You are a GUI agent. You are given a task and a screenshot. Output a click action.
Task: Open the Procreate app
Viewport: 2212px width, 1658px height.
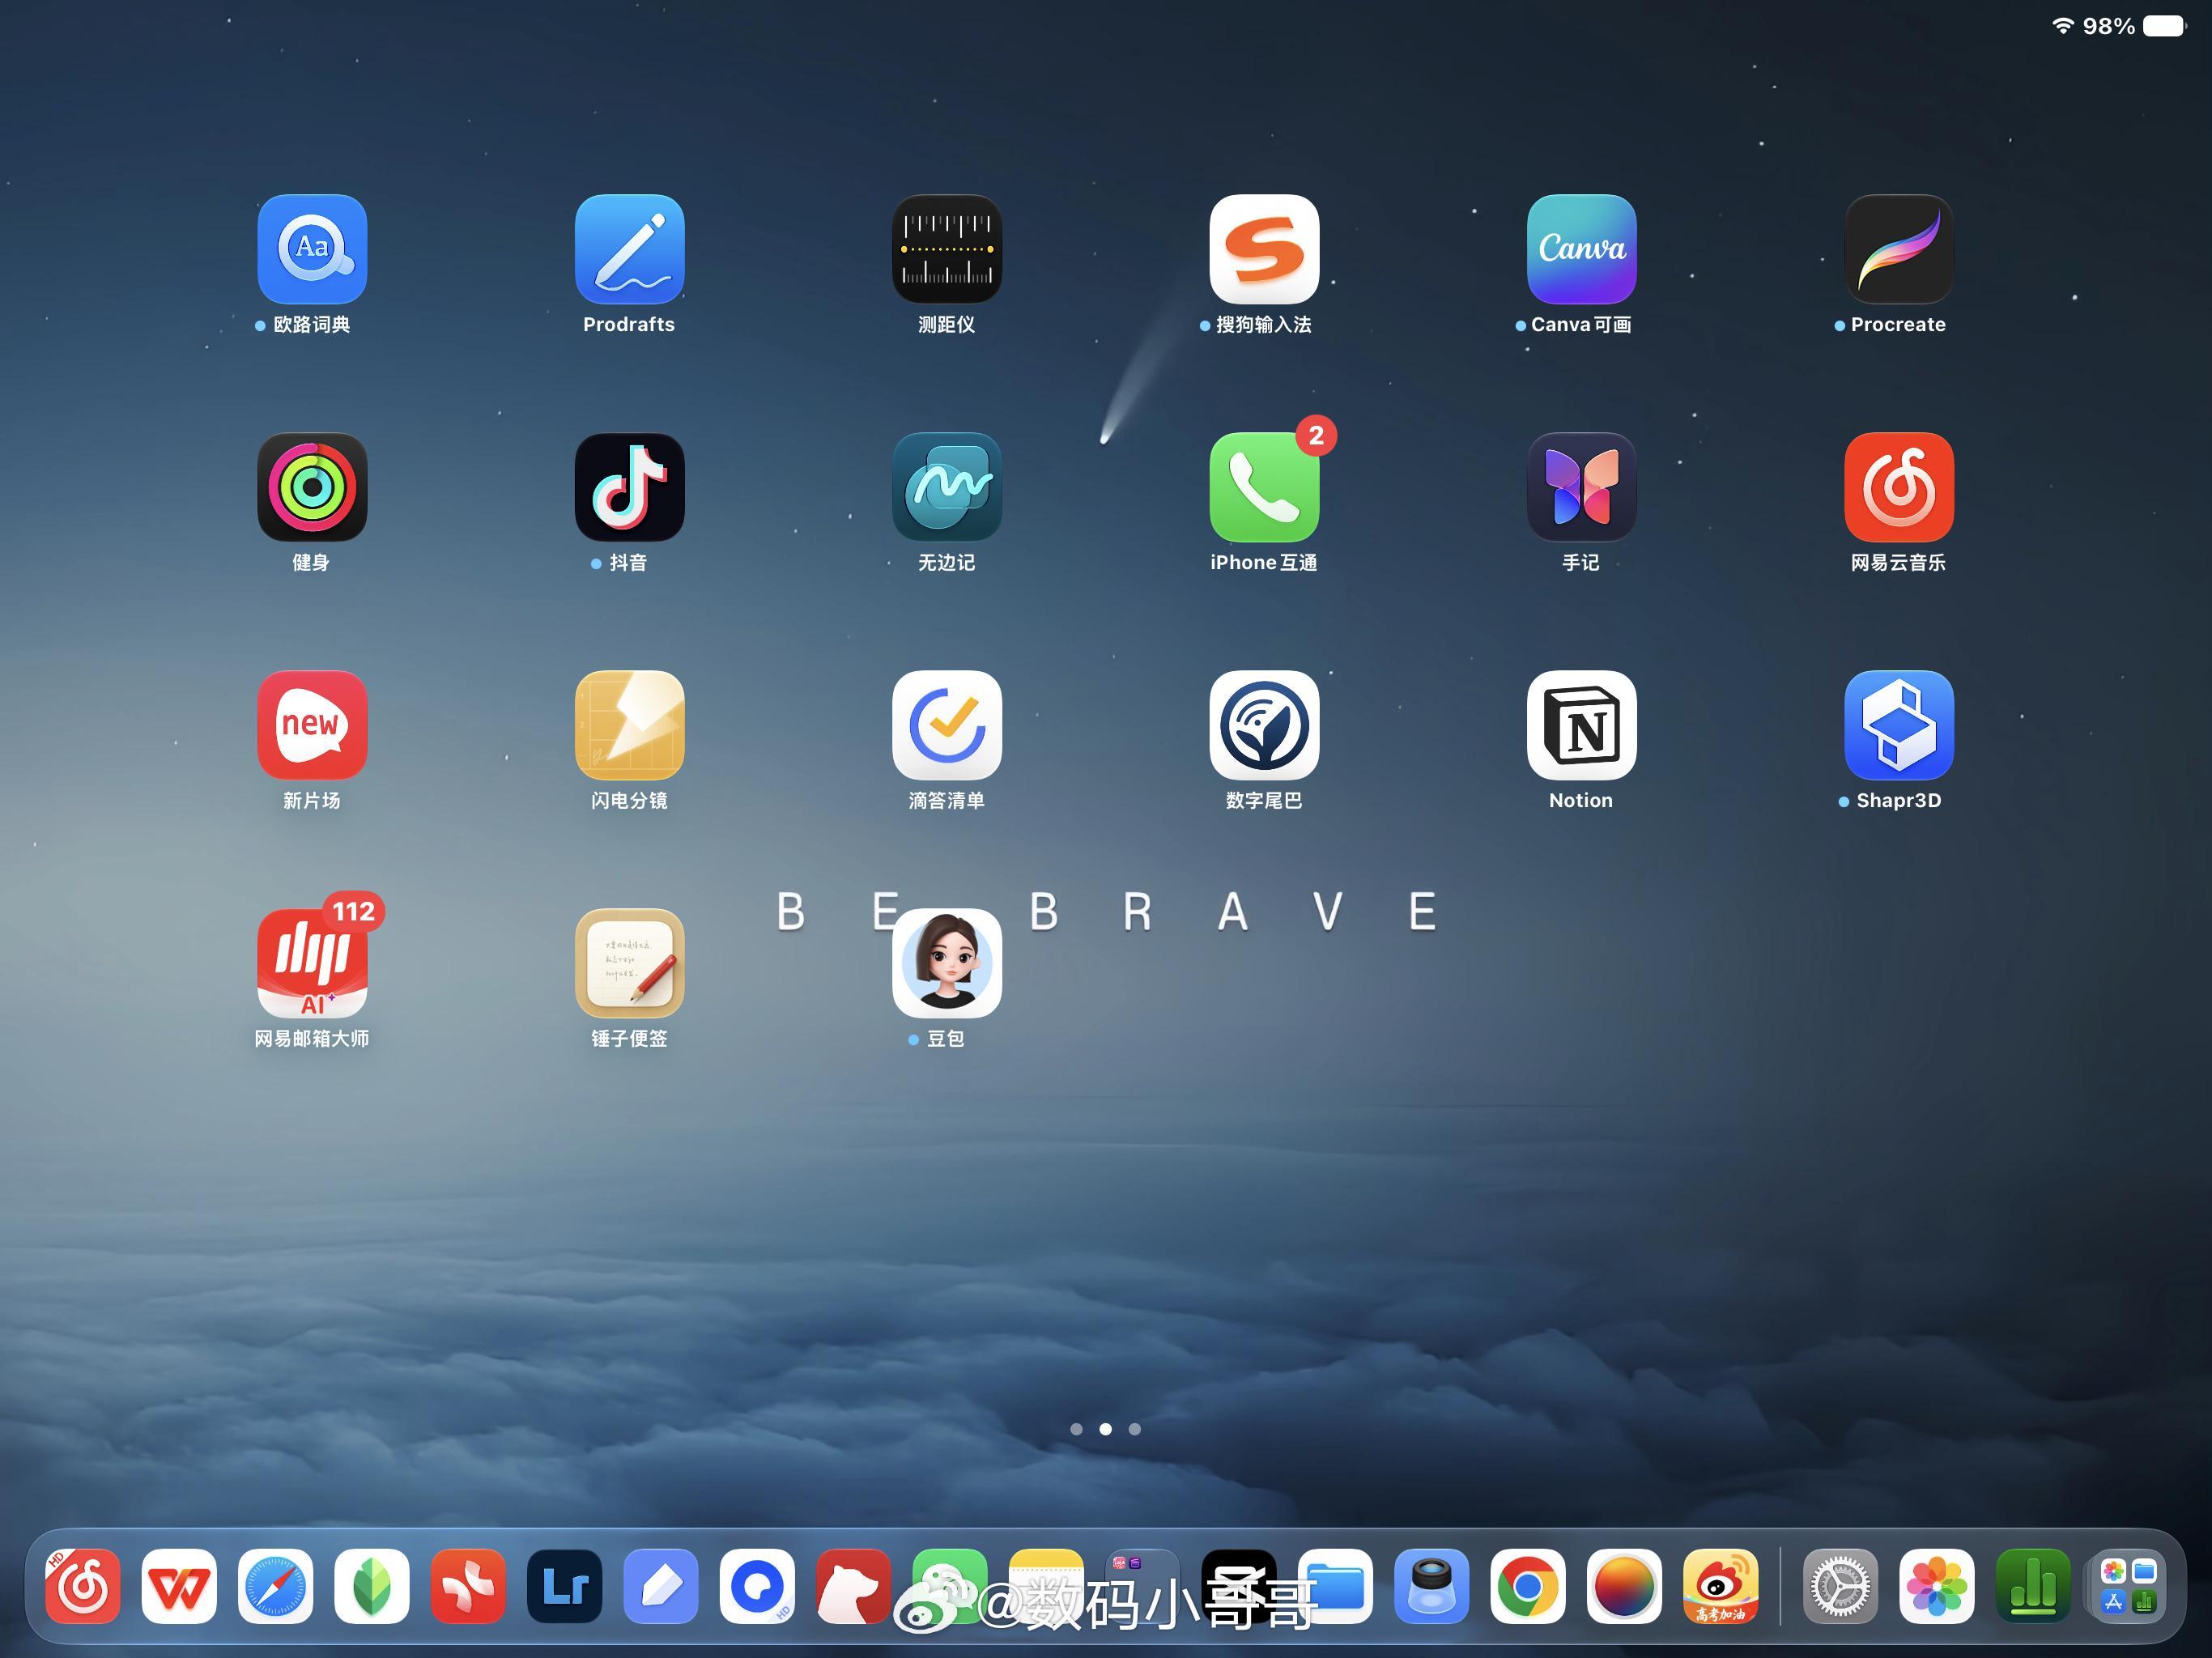(1899, 249)
